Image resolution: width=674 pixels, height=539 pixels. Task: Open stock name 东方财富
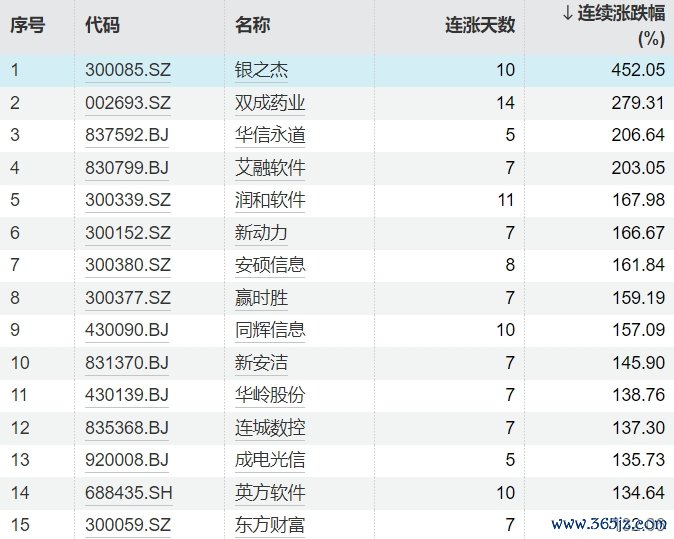point(270,525)
